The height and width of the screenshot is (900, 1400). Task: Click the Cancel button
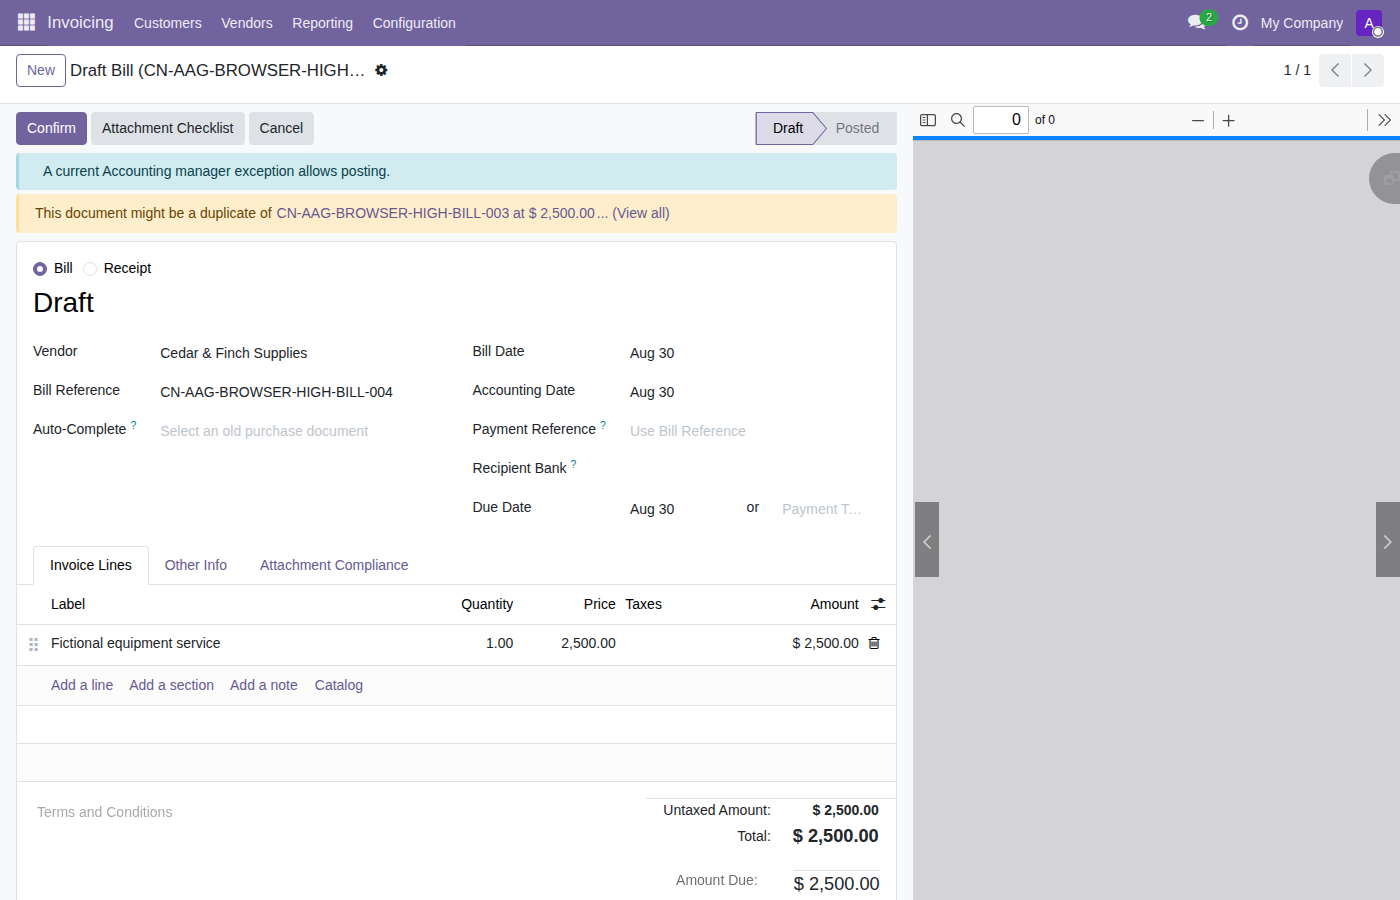[281, 128]
